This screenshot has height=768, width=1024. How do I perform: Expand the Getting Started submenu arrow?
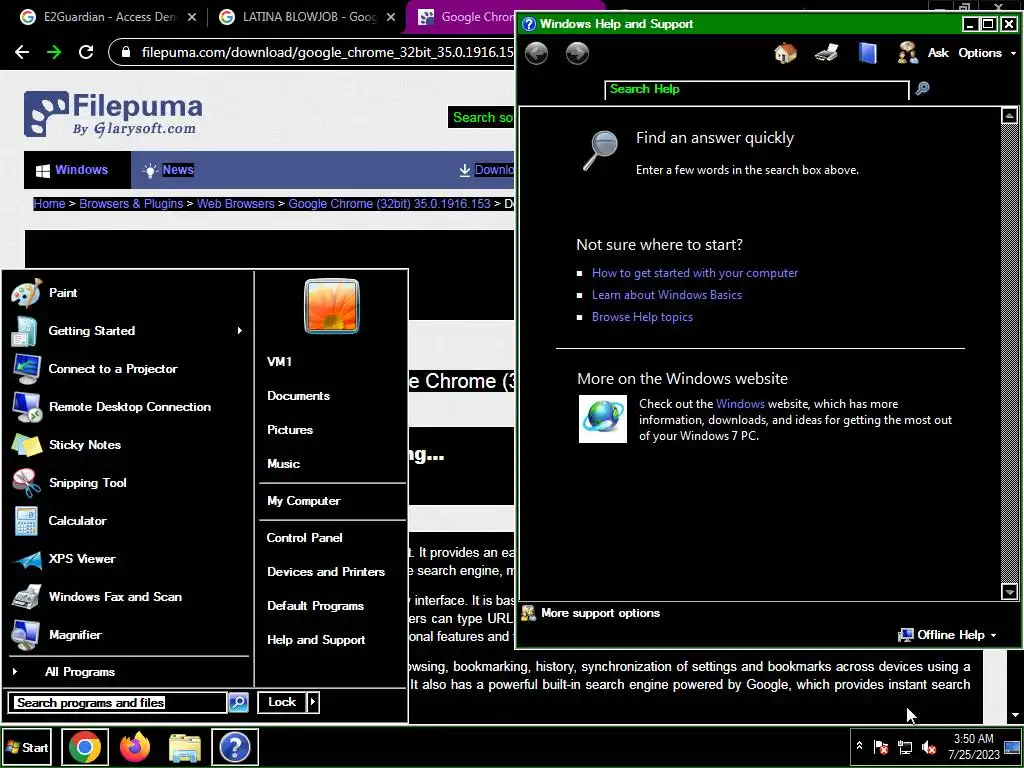pos(240,330)
